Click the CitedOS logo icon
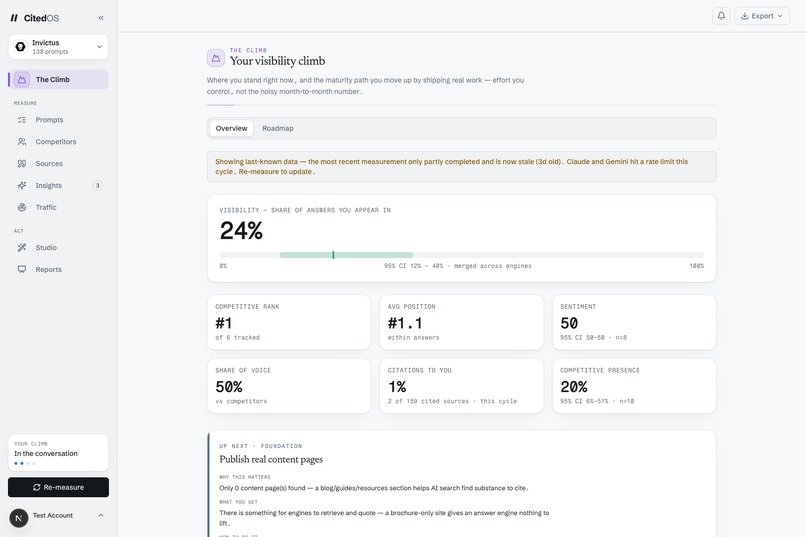806x537 pixels. pos(14,18)
